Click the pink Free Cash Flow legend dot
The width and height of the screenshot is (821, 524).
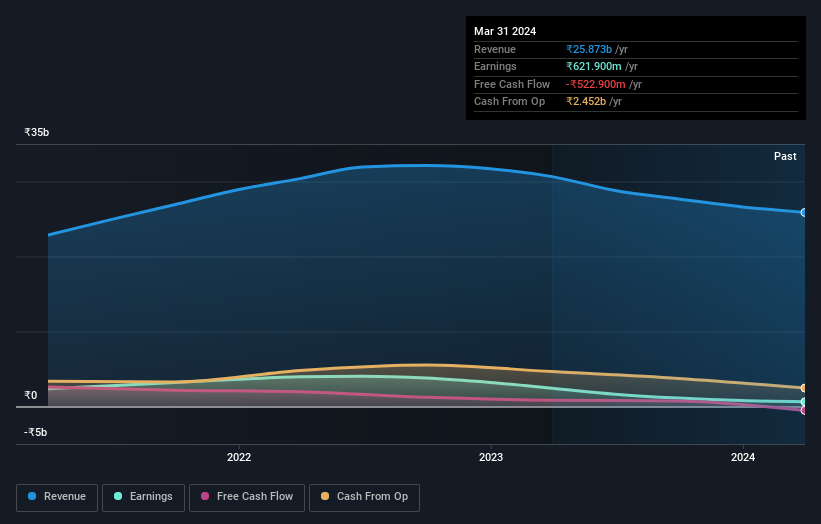pos(205,496)
